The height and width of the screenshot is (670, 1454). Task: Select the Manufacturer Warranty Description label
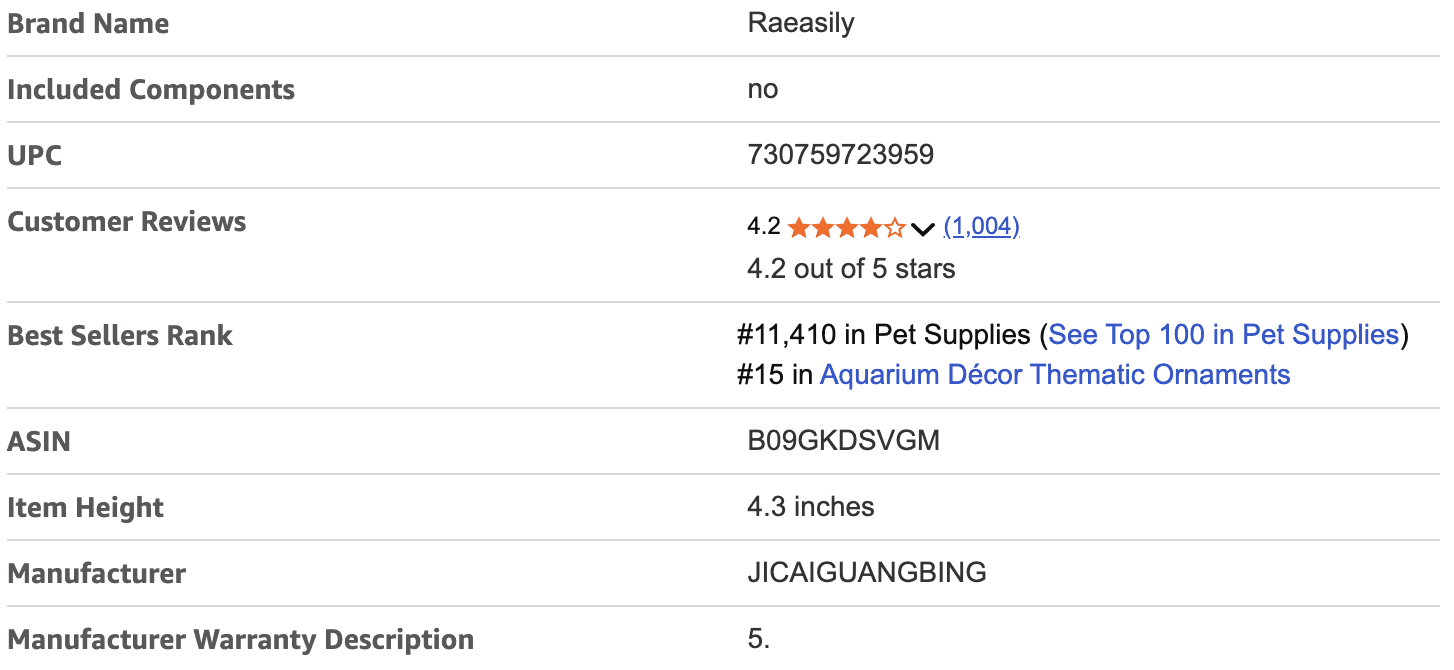click(x=240, y=639)
